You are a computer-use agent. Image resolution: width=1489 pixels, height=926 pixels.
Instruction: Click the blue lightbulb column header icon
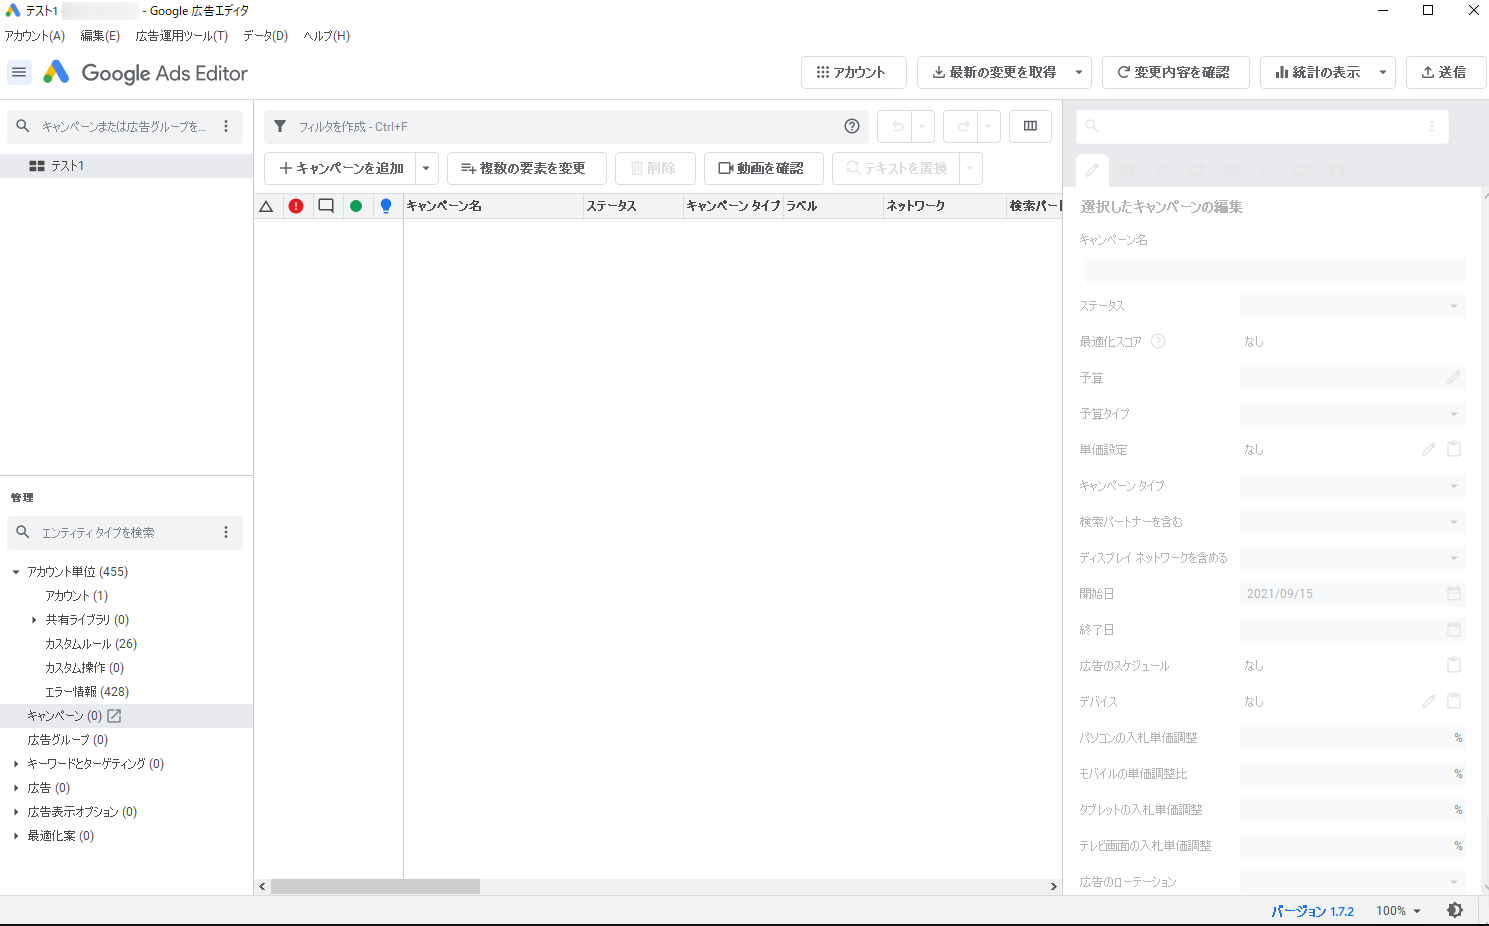pos(386,206)
